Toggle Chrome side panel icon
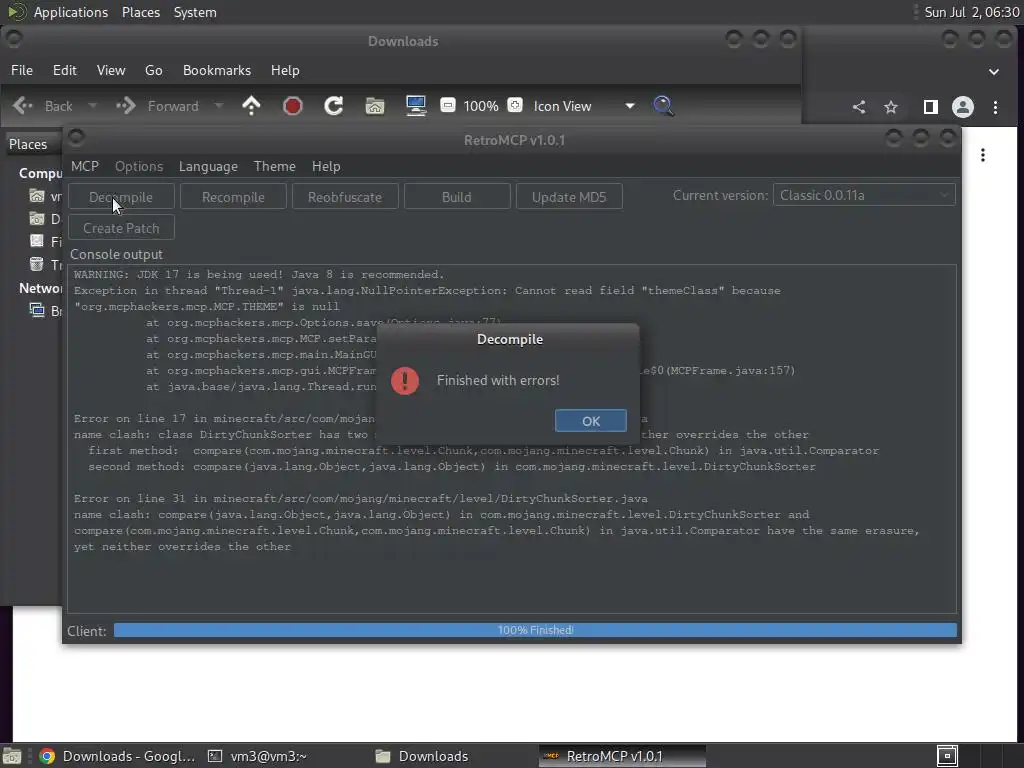 click(931, 107)
